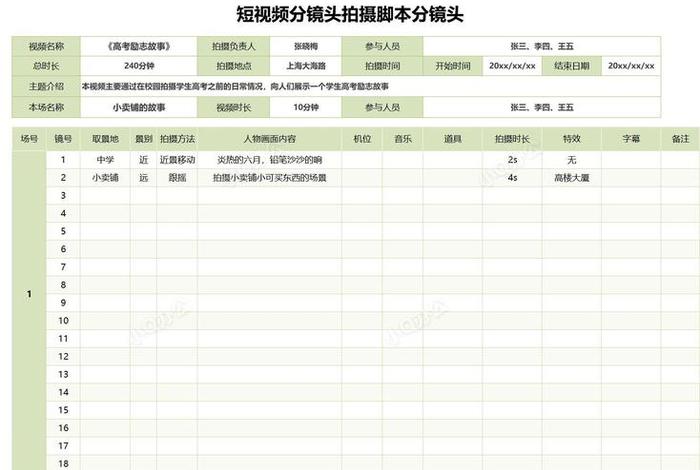
Task: Select the 小卖铺 location cell
Action: pyautogui.click(x=105, y=178)
